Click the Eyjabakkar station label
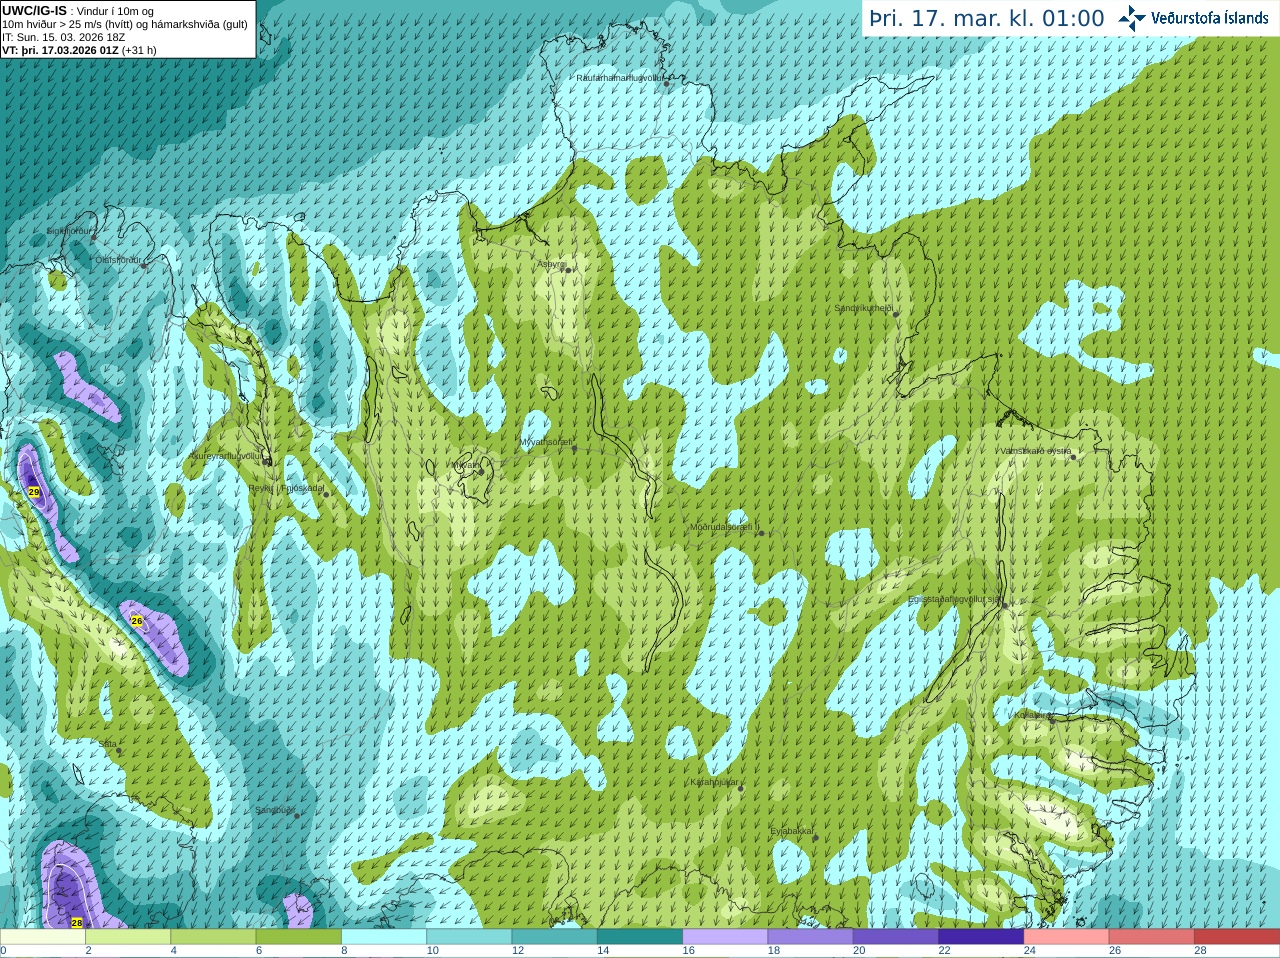This screenshot has height=958, width=1280. point(792,831)
